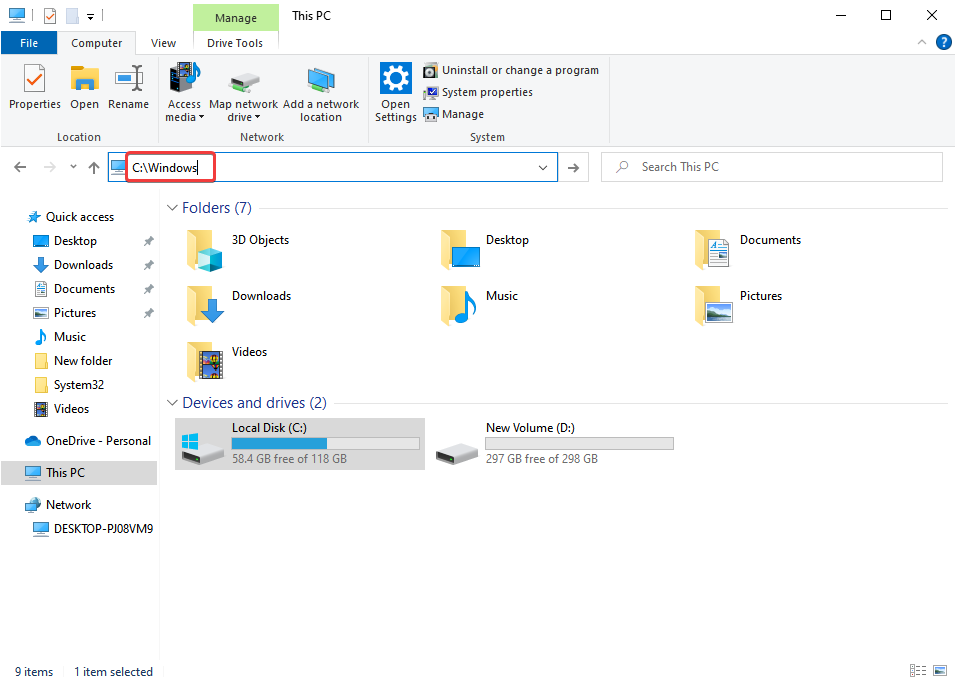This screenshot has height=684, width=956.
Task: Focus the Search This PC box
Action: (x=771, y=167)
